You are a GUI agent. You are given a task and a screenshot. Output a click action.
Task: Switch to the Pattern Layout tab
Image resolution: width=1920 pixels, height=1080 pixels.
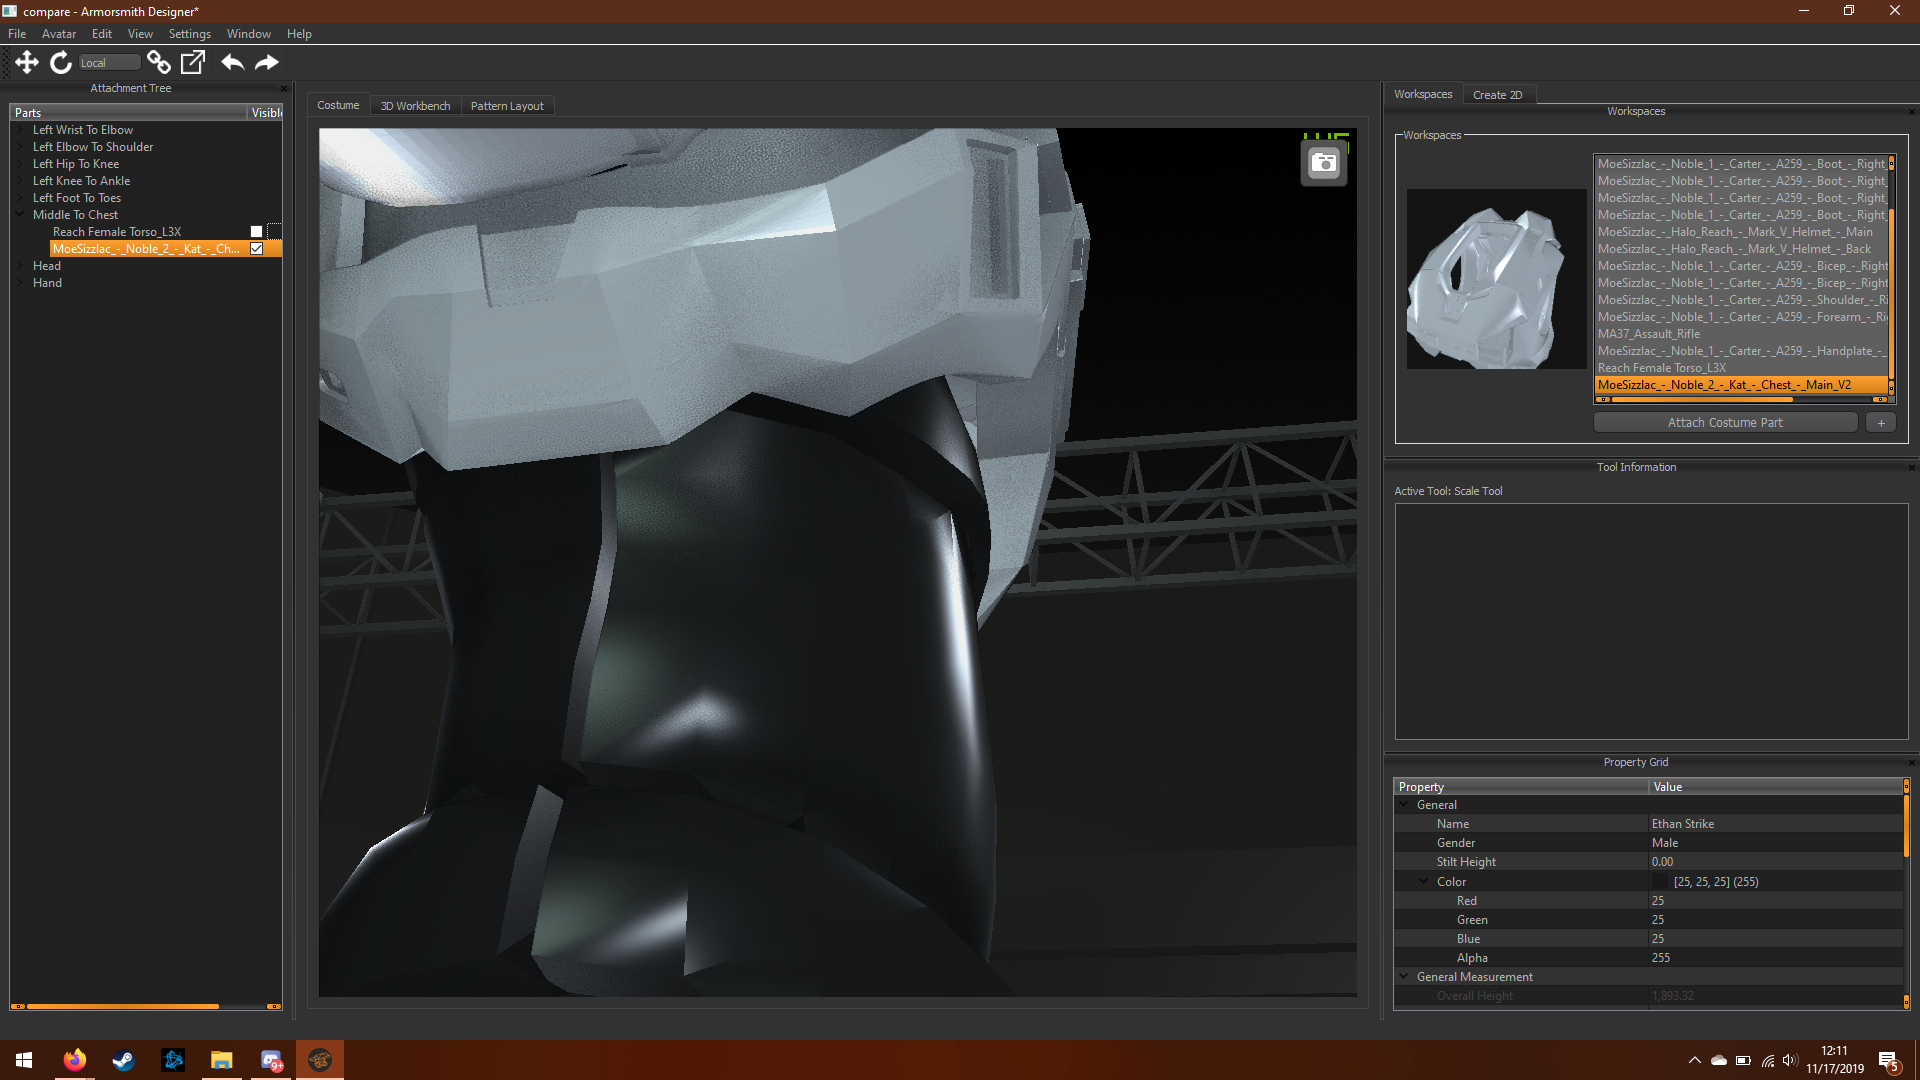coord(507,106)
